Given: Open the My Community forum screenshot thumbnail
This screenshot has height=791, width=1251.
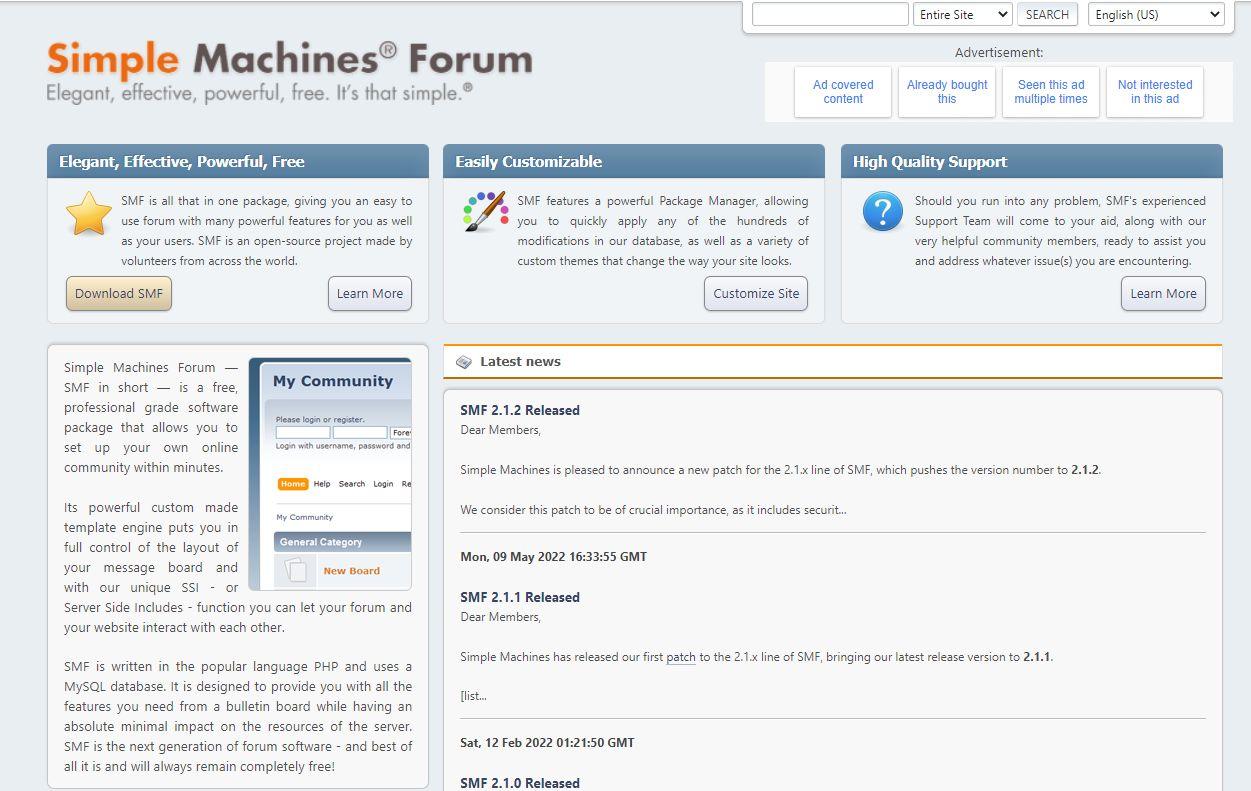Looking at the screenshot, I should click(330, 474).
